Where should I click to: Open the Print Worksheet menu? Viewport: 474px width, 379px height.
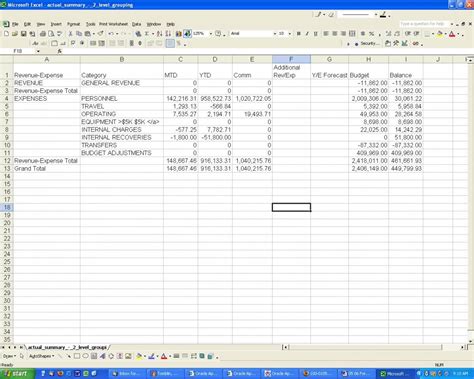pyautogui.click(x=113, y=24)
